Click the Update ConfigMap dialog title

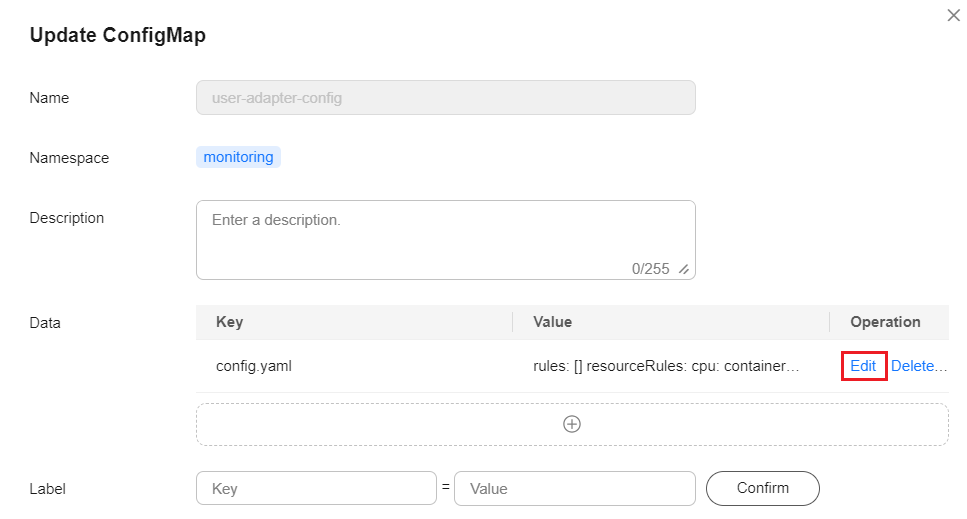(x=118, y=35)
